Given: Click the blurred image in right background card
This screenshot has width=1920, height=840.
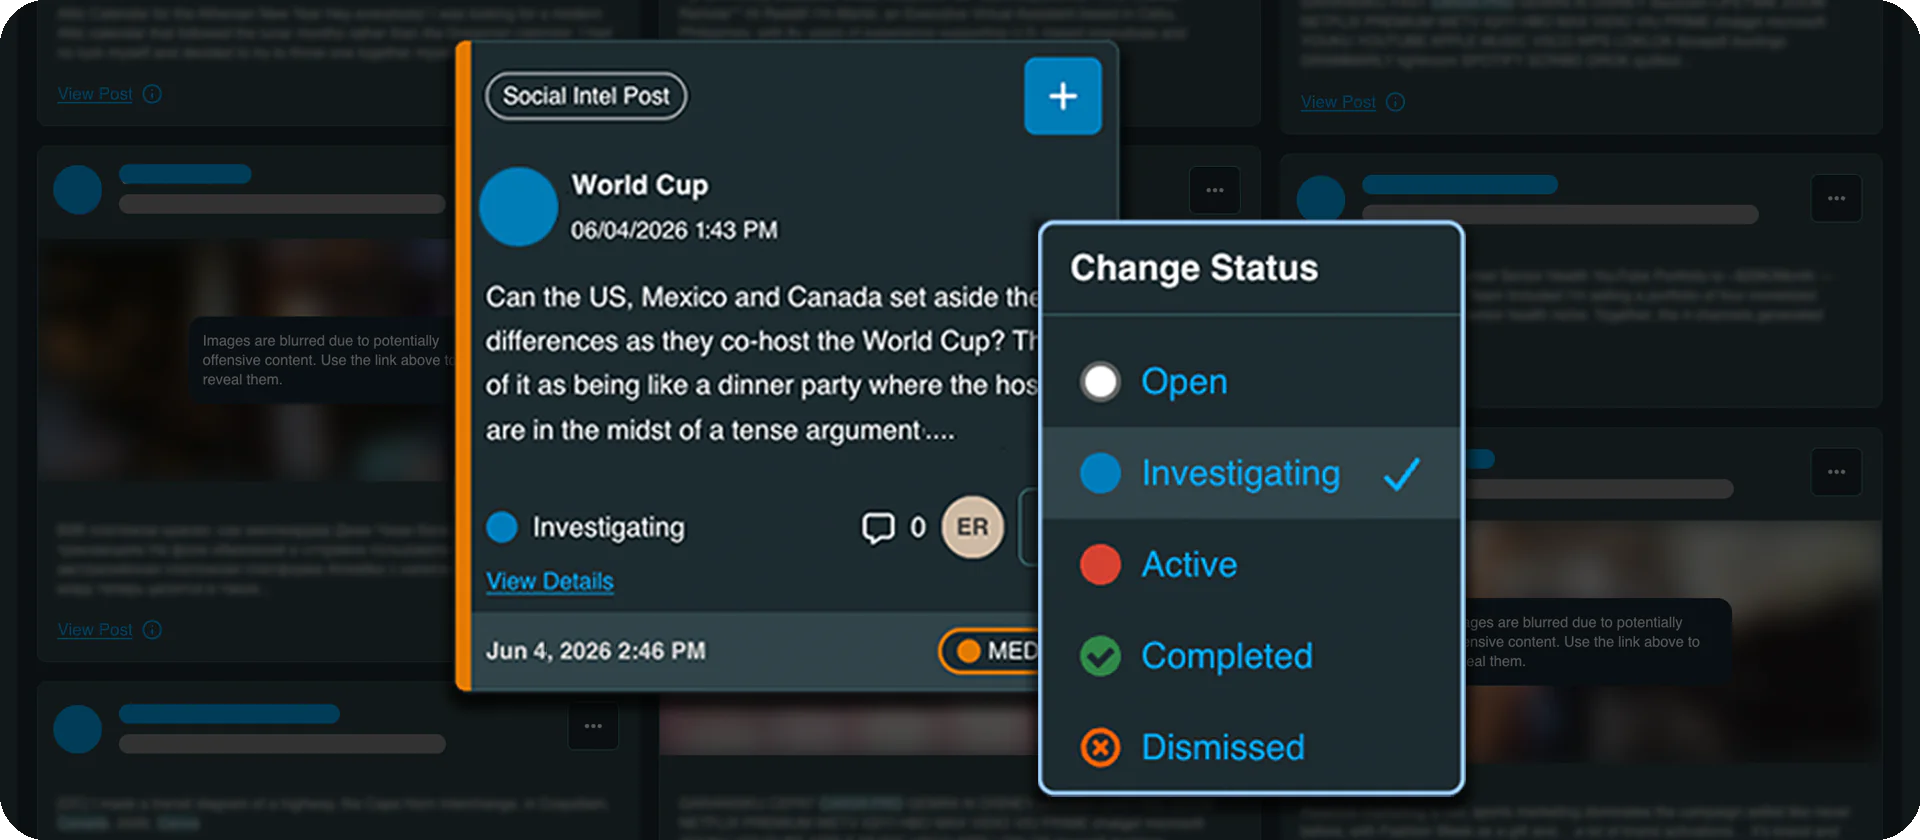Looking at the screenshot, I should [x=1672, y=640].
